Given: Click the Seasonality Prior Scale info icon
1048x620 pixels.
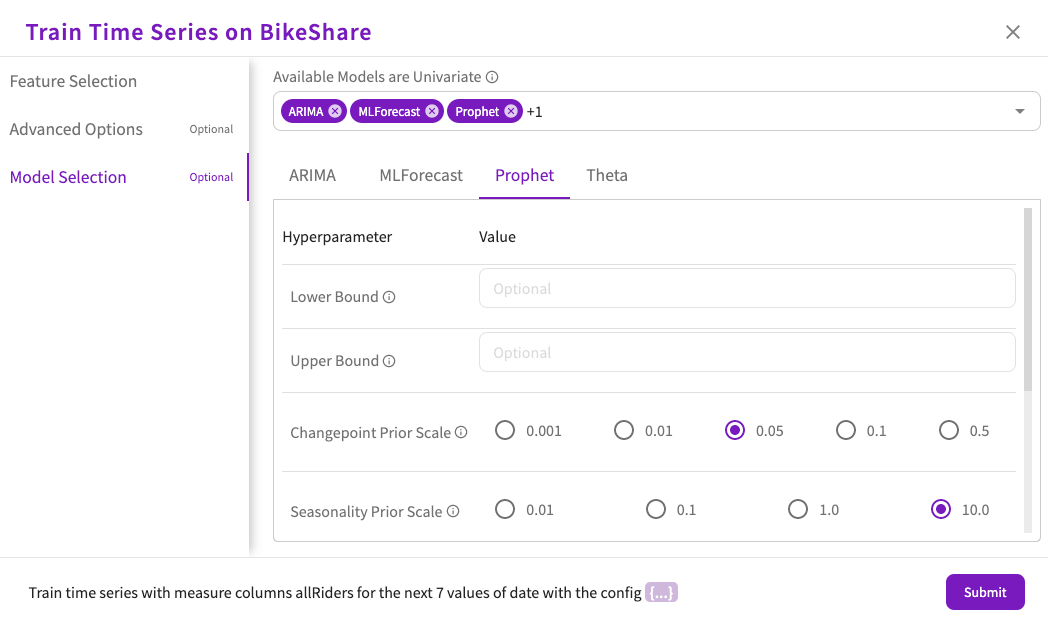Looking at the screenshot, I should [x=453, y=511].
